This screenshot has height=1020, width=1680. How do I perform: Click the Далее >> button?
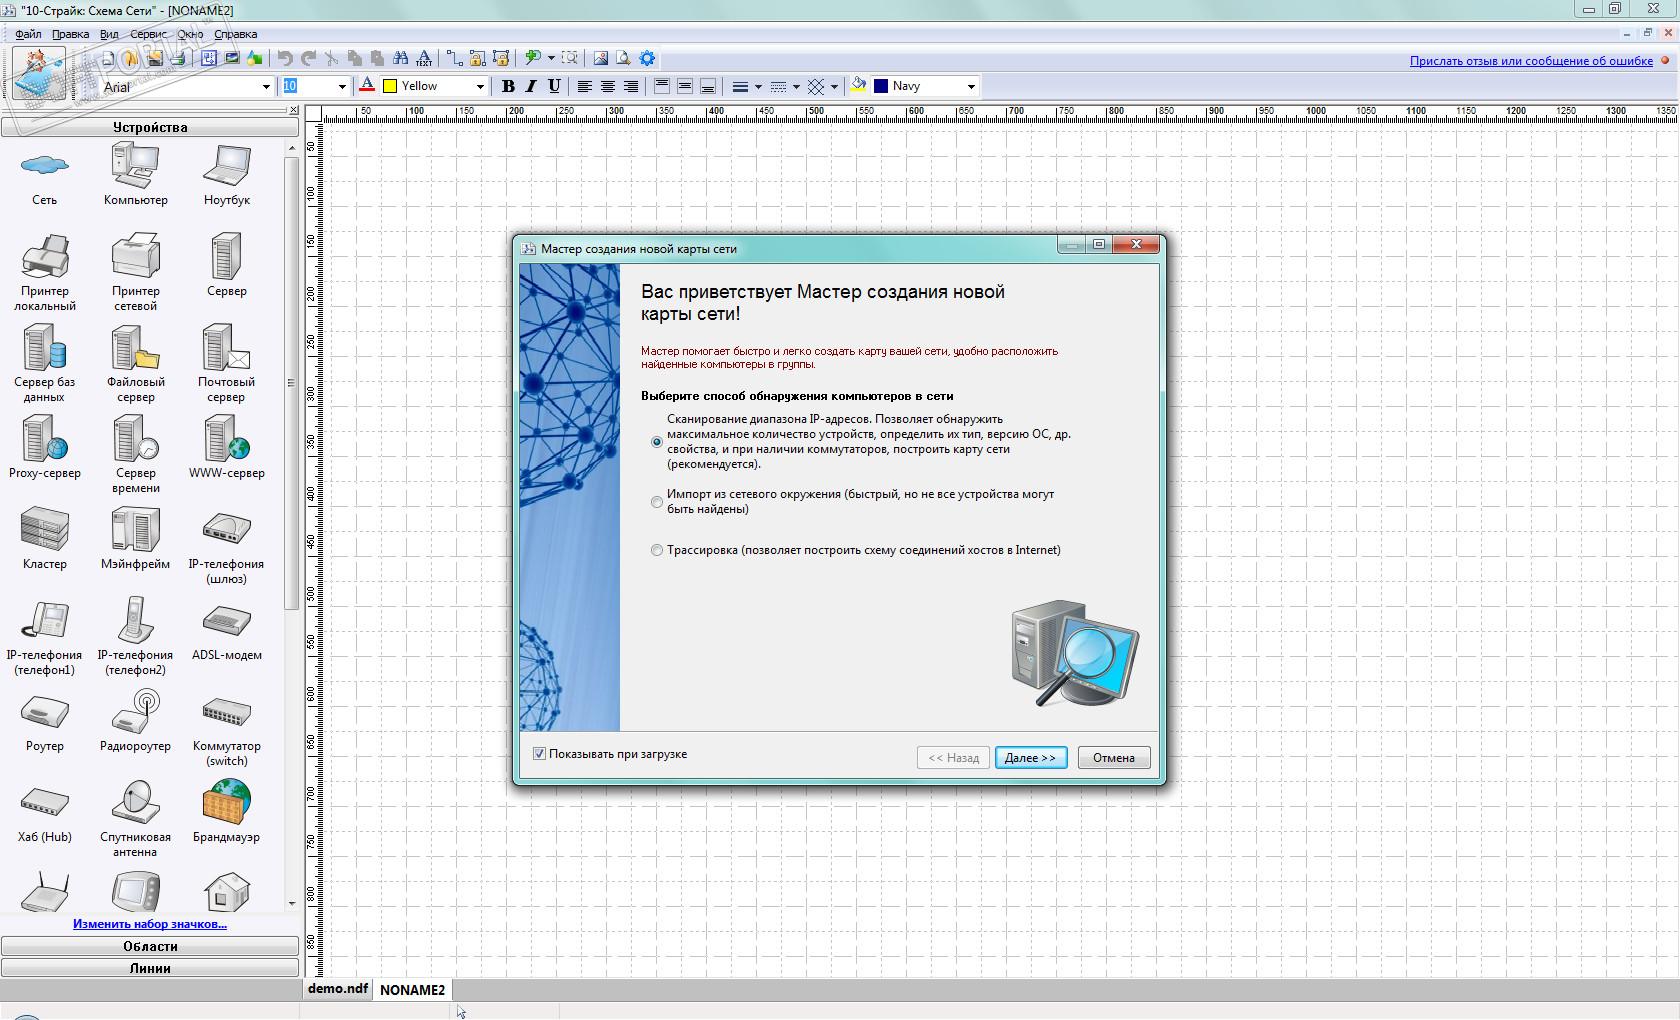[1031, 757]
